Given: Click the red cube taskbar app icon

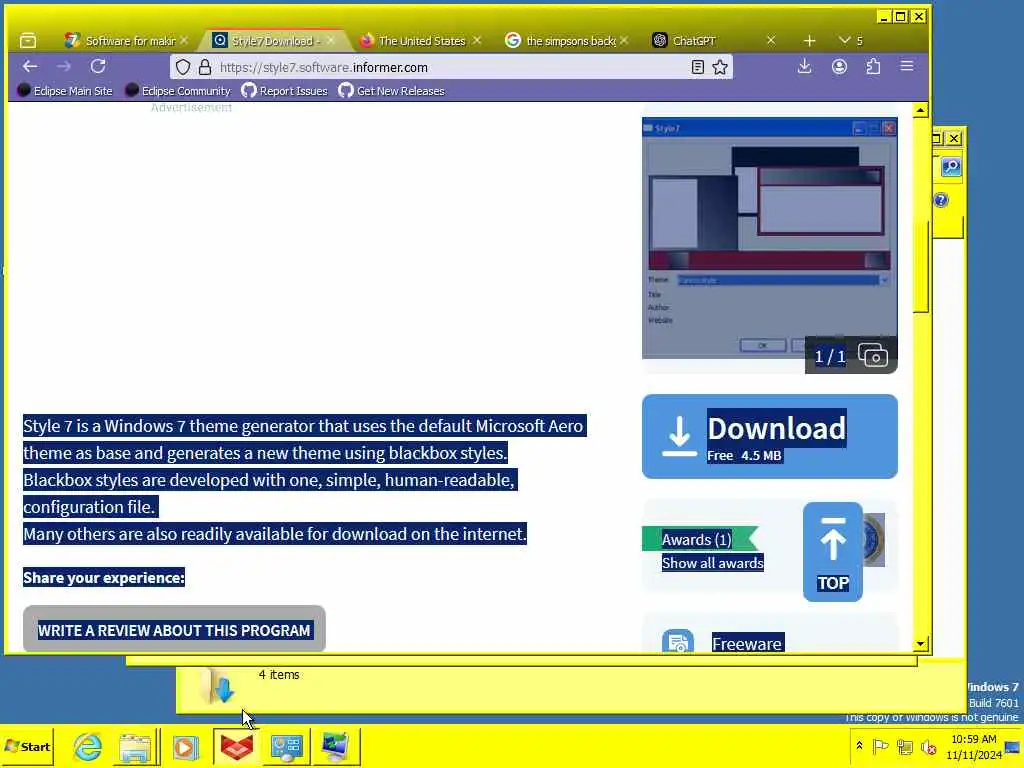Looking at the screenshot, I should (x=236, y=746).
